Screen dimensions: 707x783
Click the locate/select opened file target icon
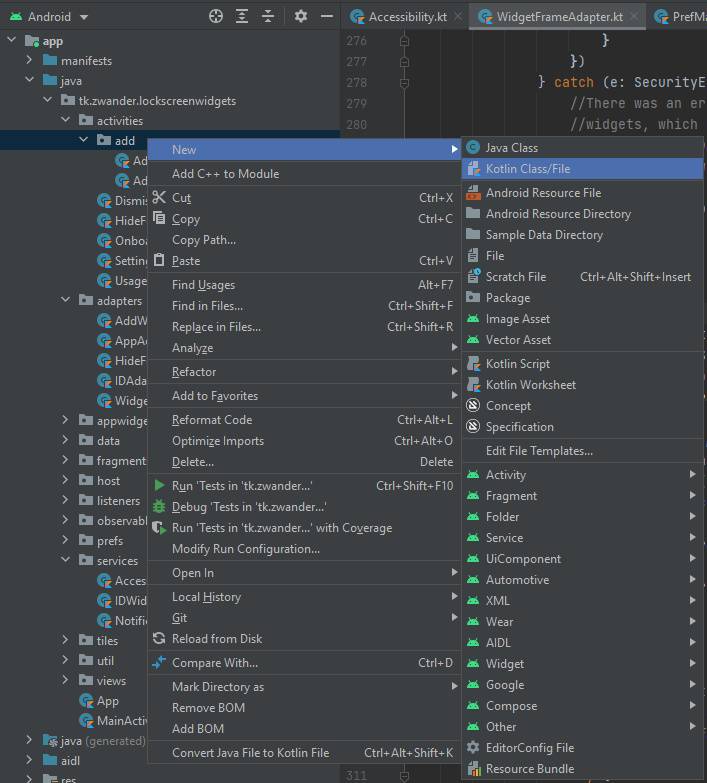click(x=216, y=16)
